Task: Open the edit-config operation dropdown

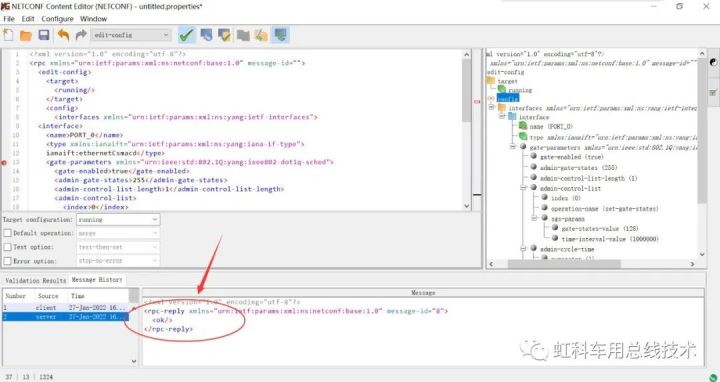Action: (131, 35)
